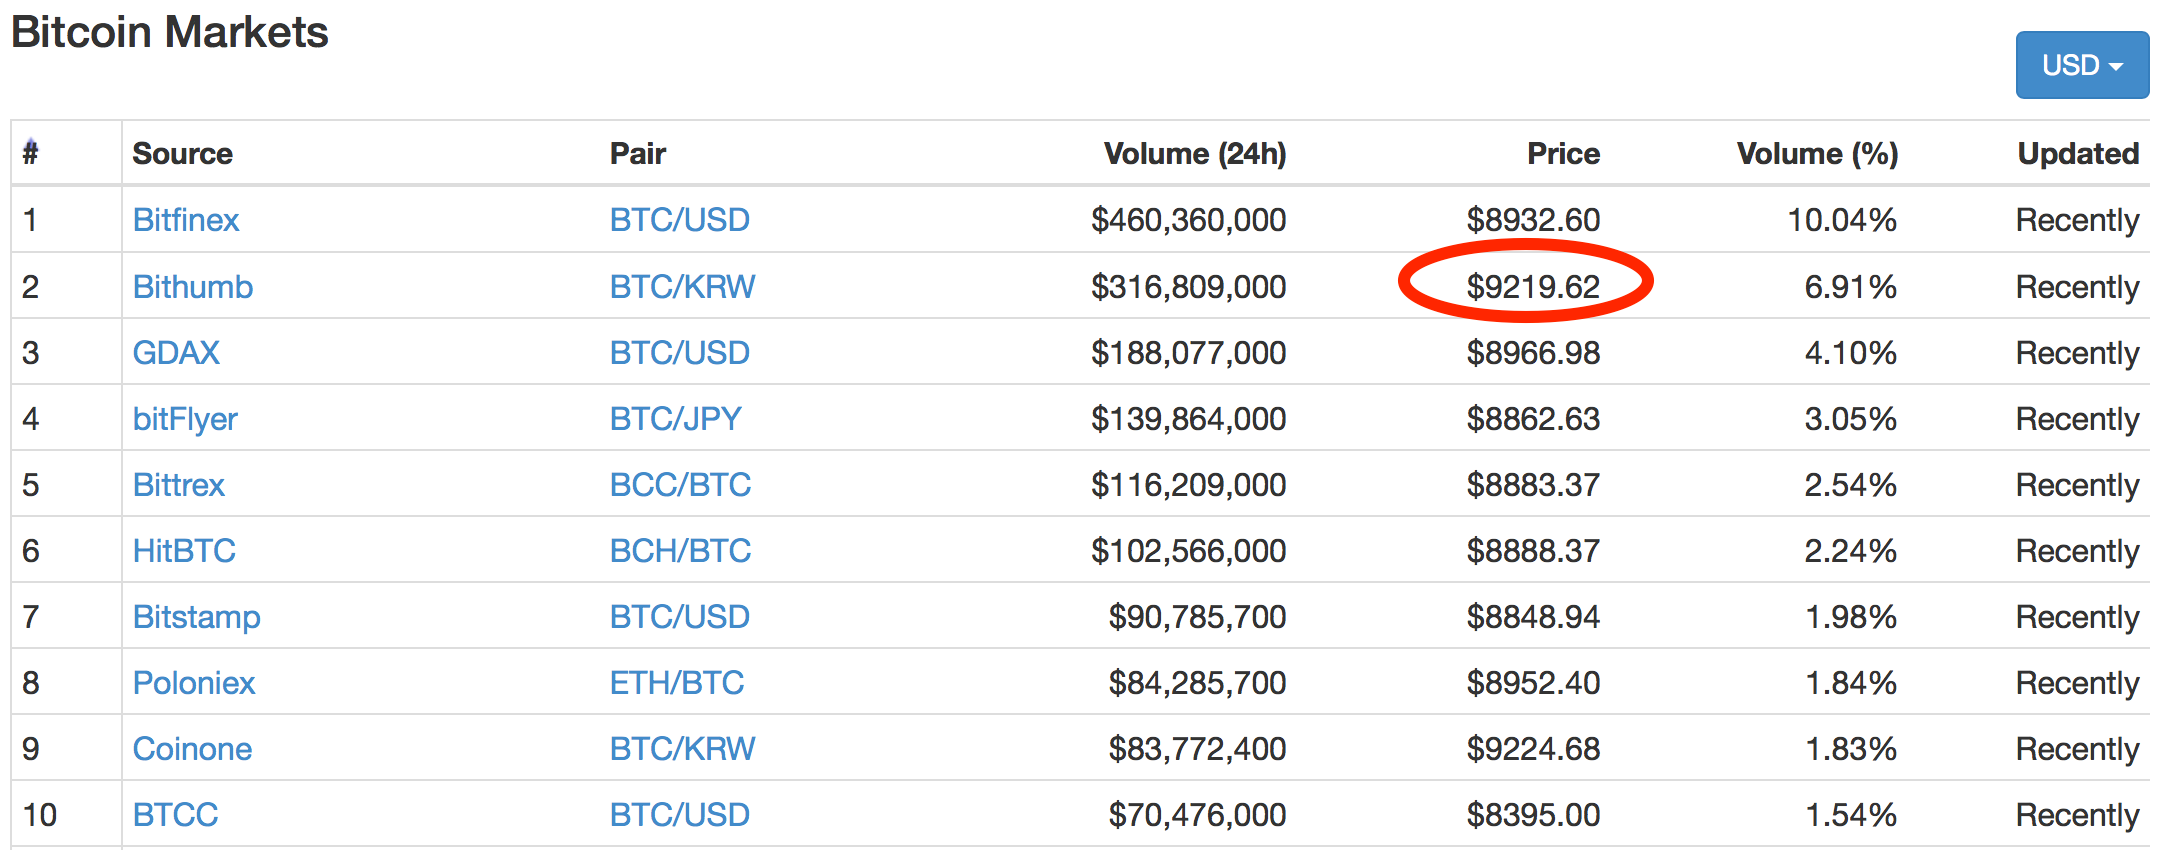Select the Bitstamp exchange link
The width and height of the screenshot is (2158, 850).
pos(197,617)
